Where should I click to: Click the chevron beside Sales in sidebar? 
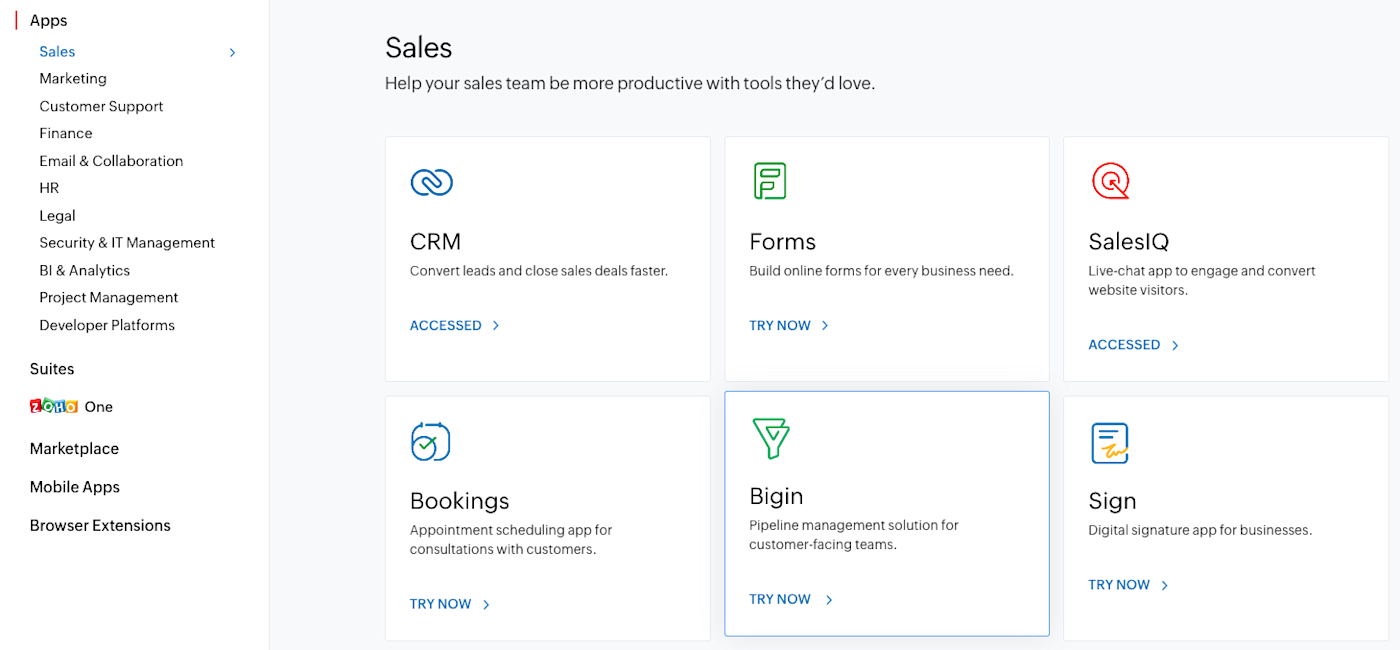(232, 52)
